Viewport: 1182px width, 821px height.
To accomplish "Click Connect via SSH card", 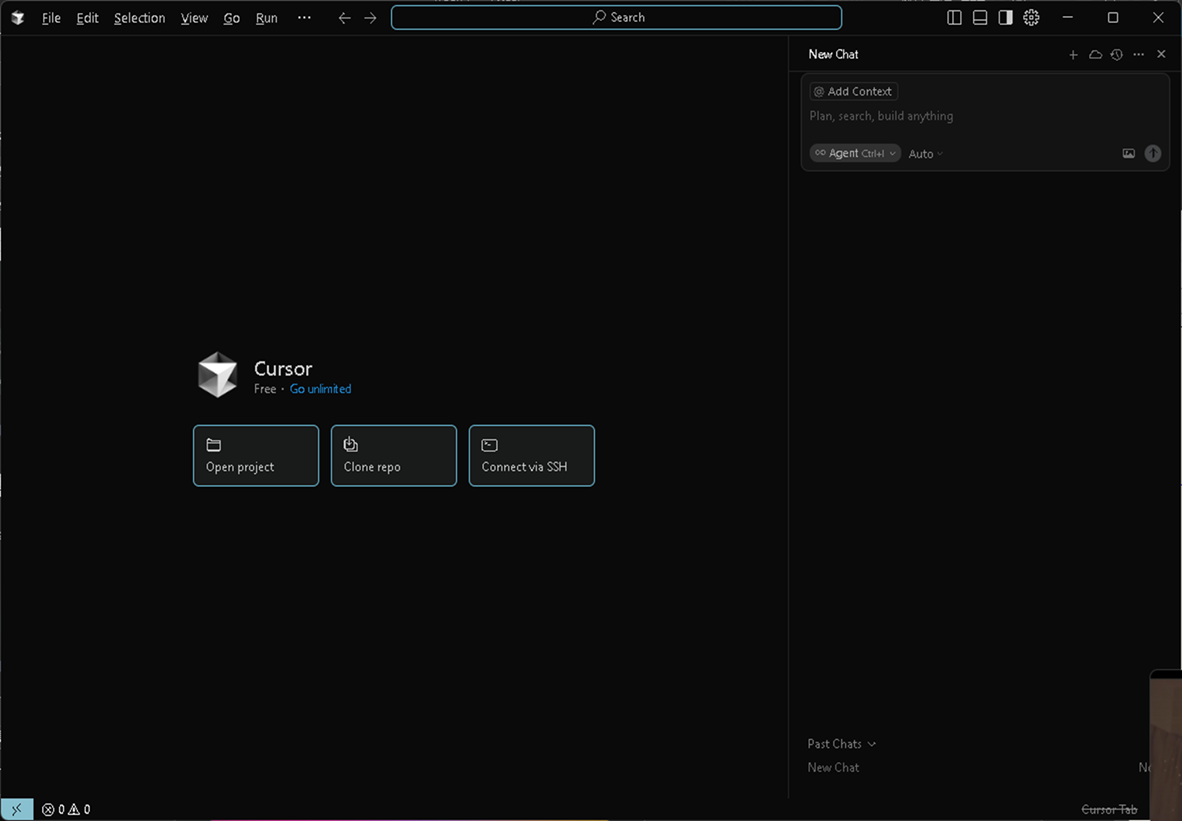I will [531, 455].
